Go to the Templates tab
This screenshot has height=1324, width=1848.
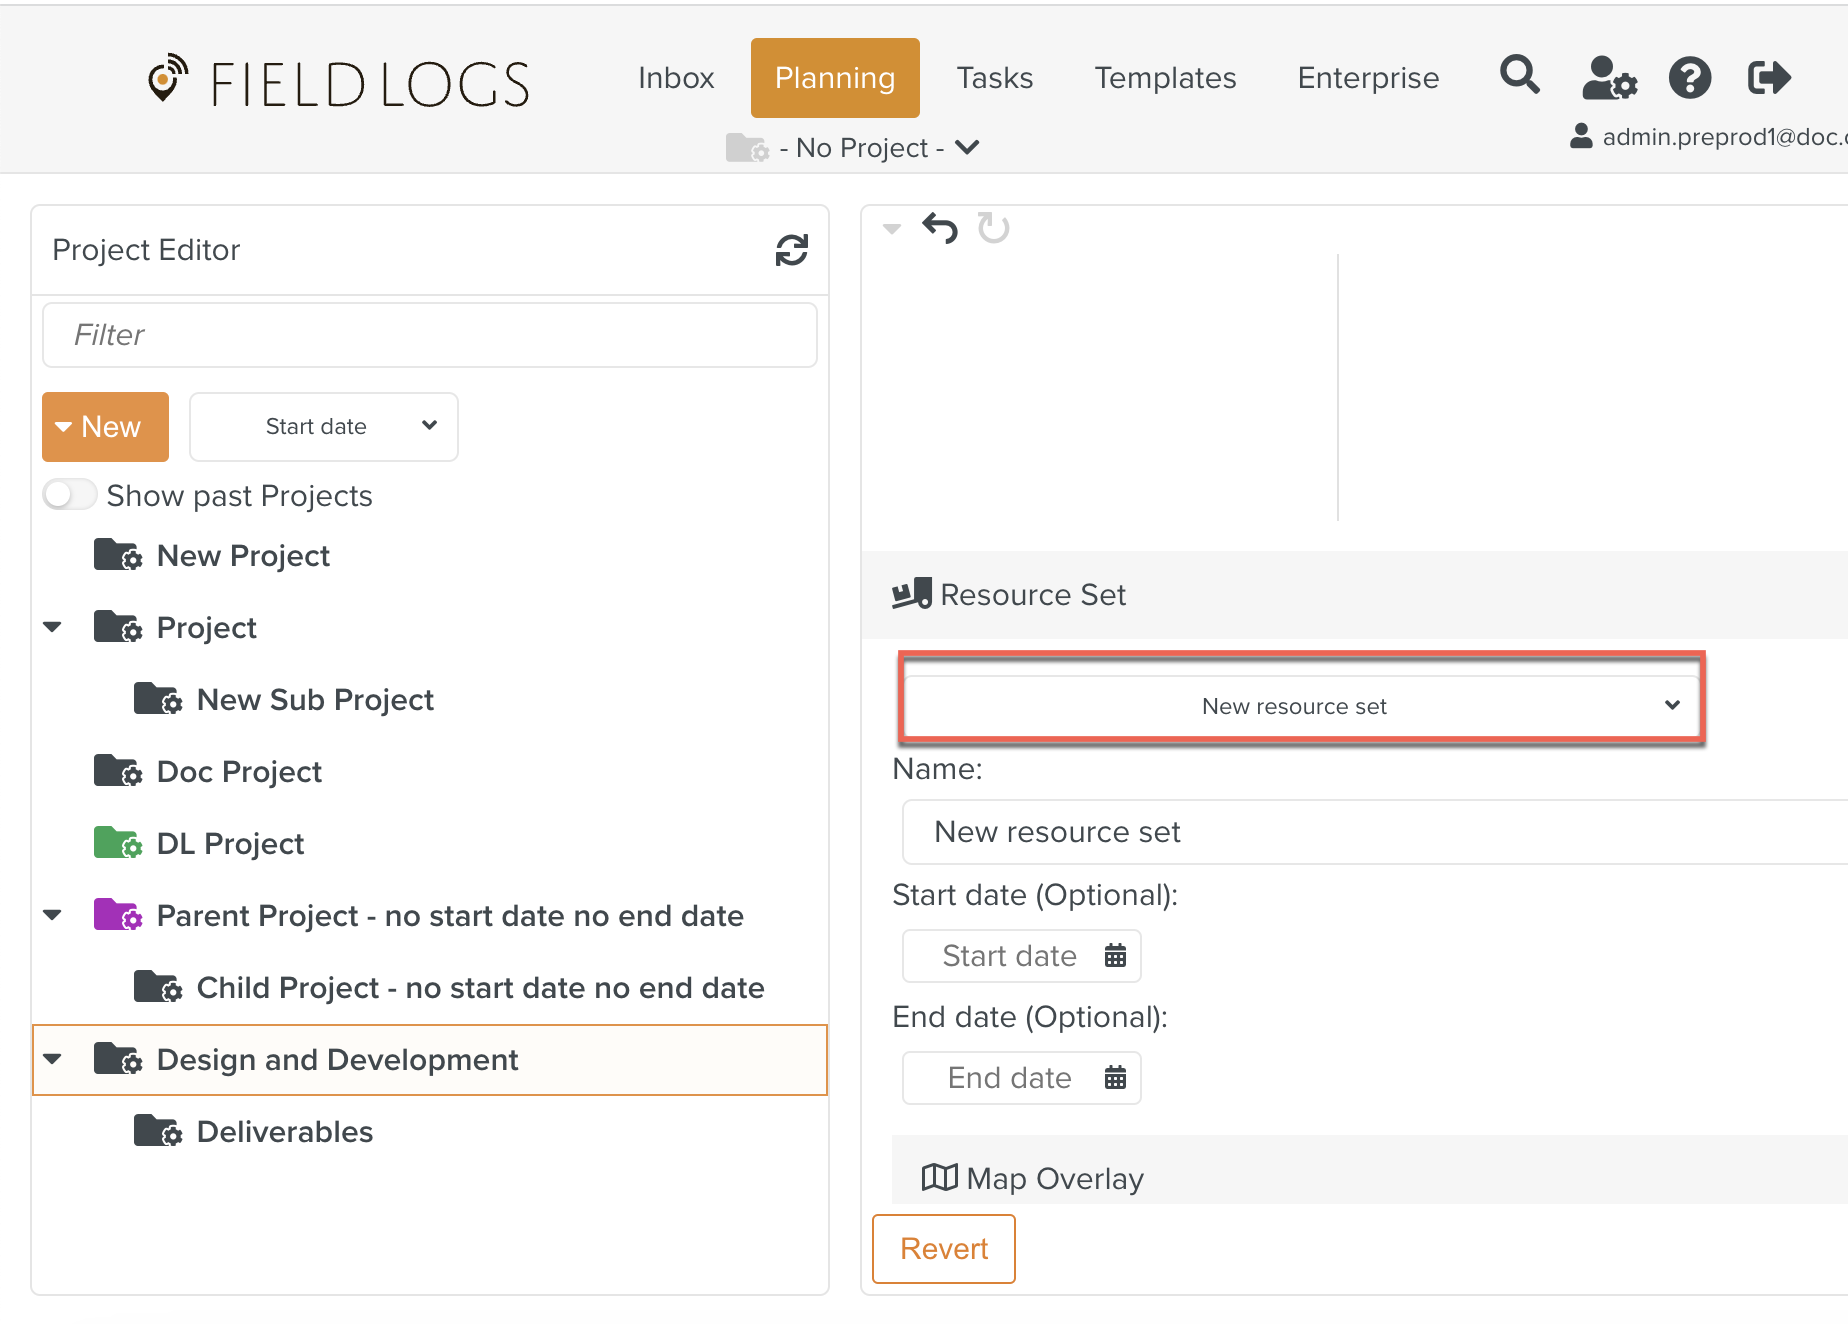(1165, 78)
